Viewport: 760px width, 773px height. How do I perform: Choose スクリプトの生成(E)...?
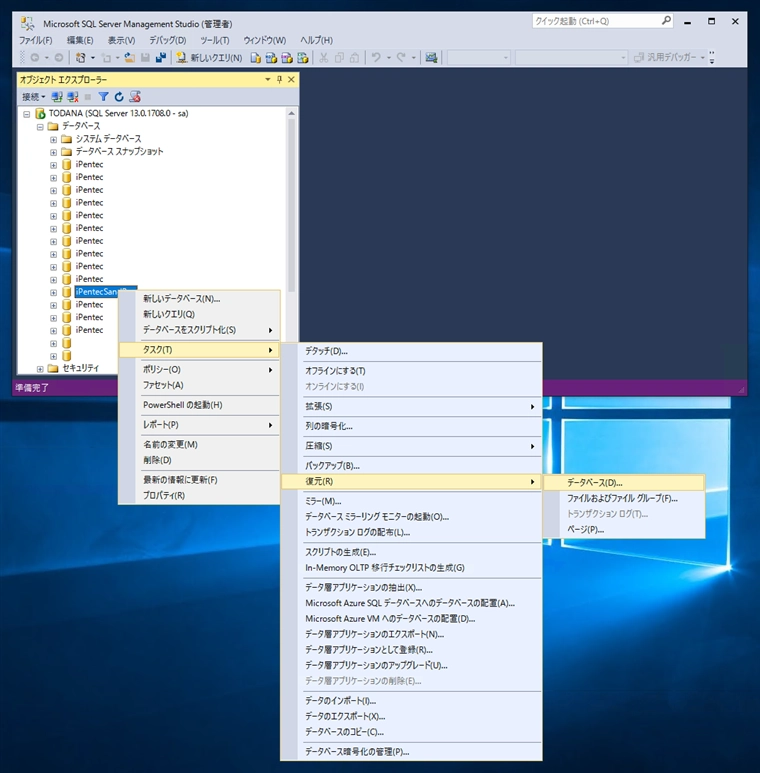point(412,552)
